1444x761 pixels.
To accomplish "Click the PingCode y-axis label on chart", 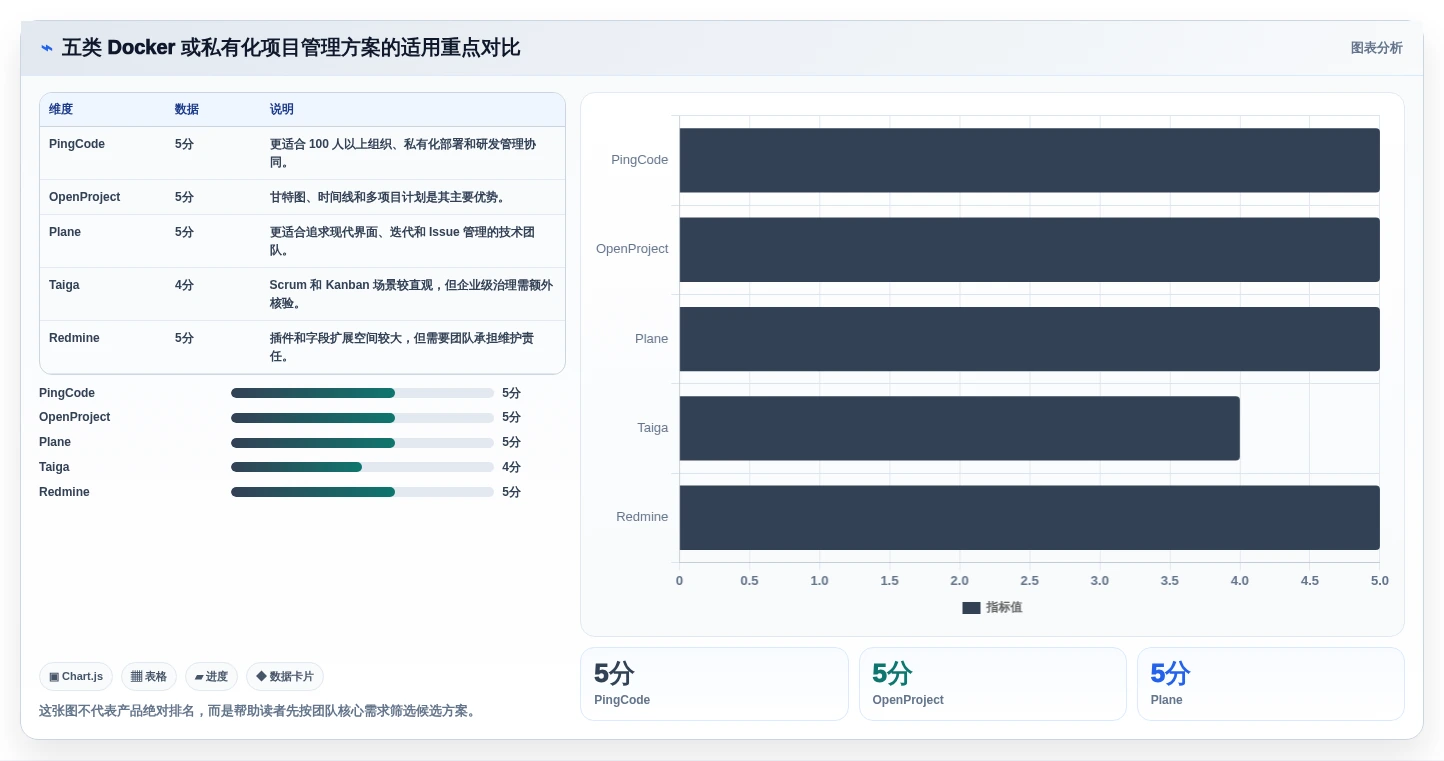I will [x=640, y=160].
